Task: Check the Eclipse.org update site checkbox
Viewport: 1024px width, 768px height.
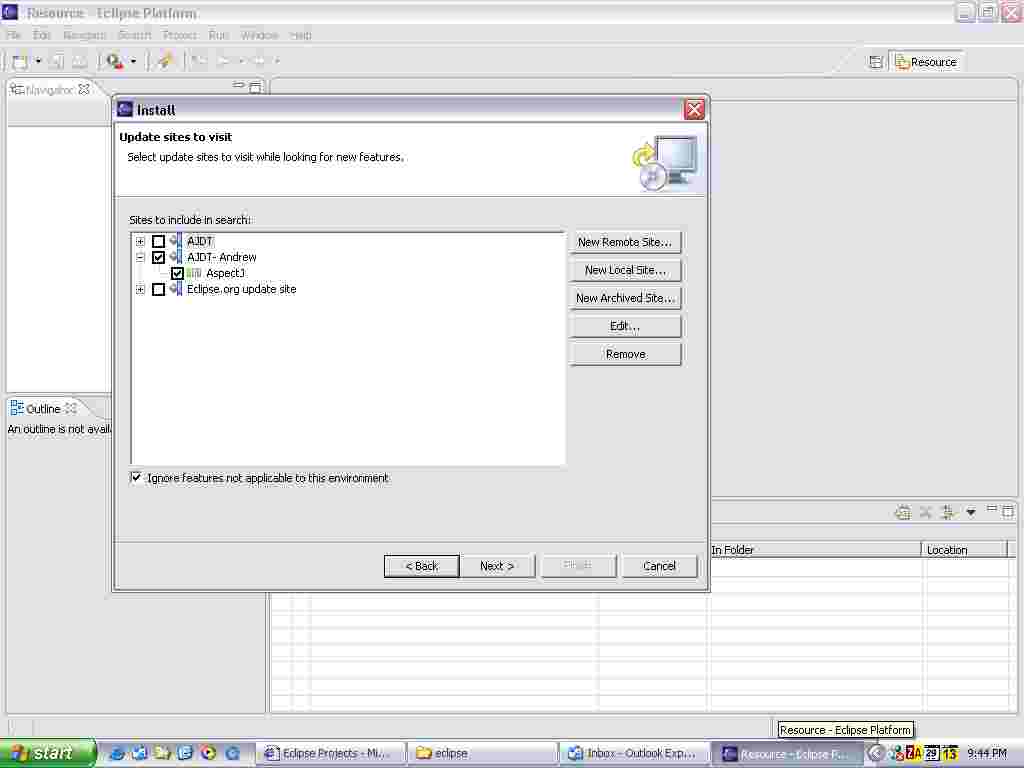Action: click(158, 289)
